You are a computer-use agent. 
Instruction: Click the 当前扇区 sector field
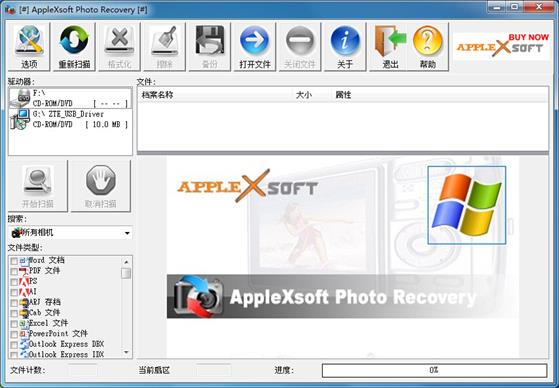coord(213,370)
